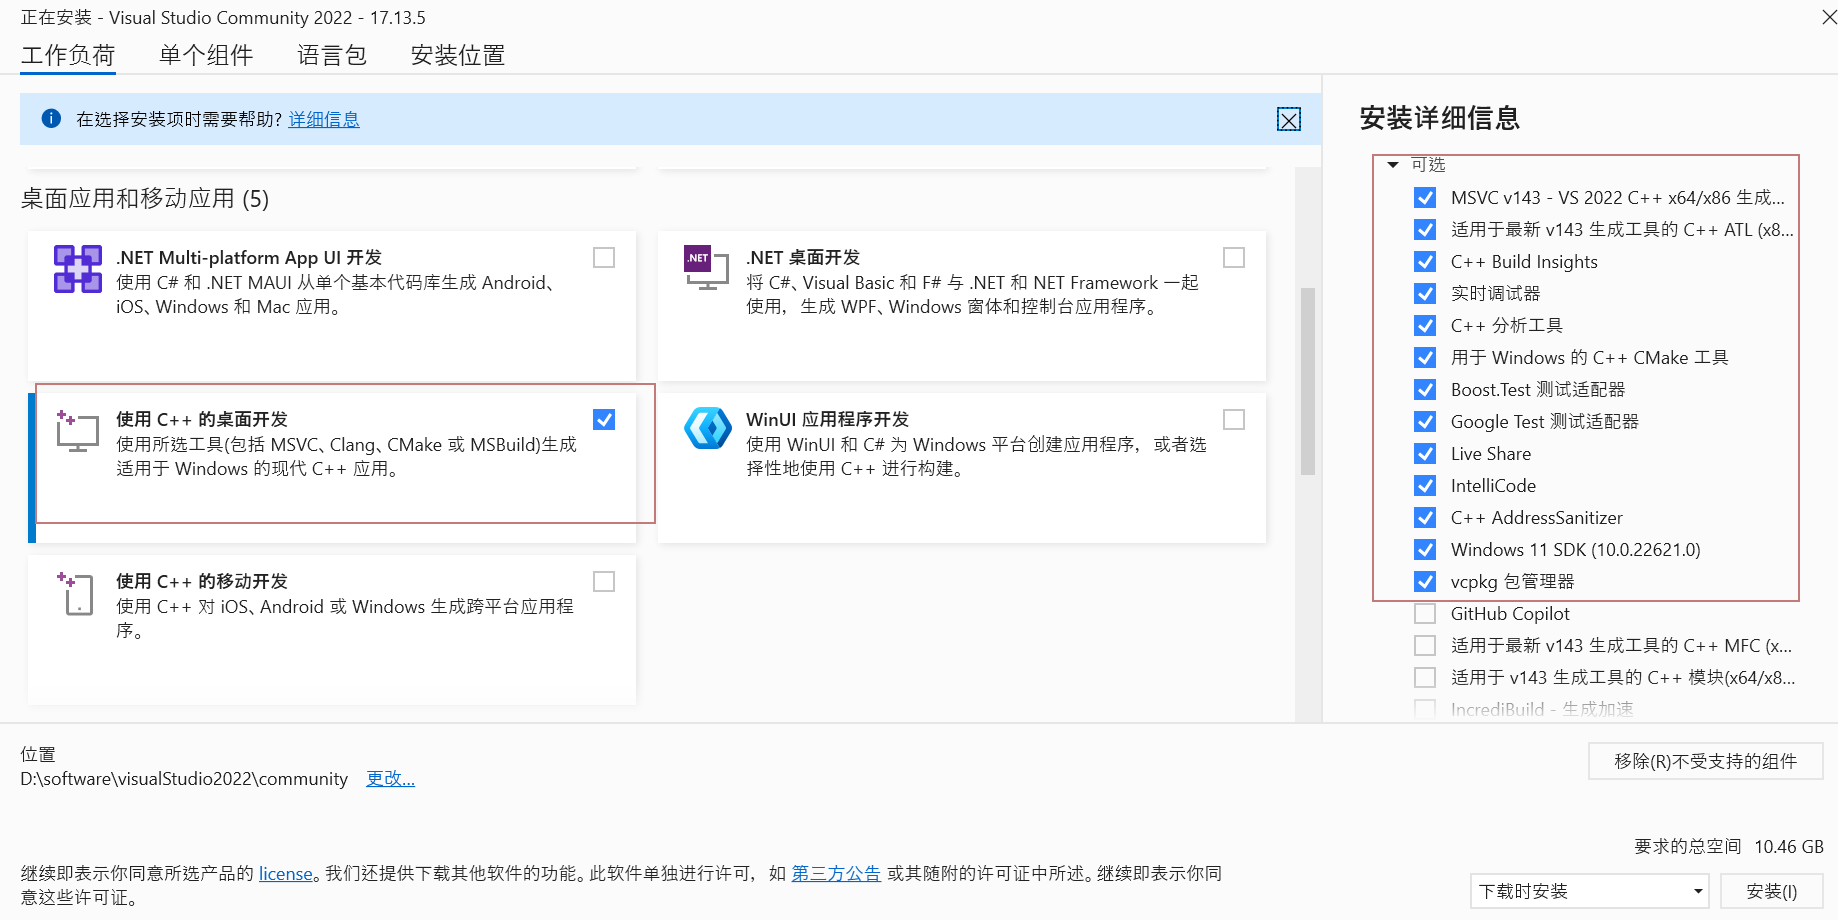Switch to the 安装位置 tab
Image resolution: width=1838 pixels, height=920 pixels.
(458, 55)
